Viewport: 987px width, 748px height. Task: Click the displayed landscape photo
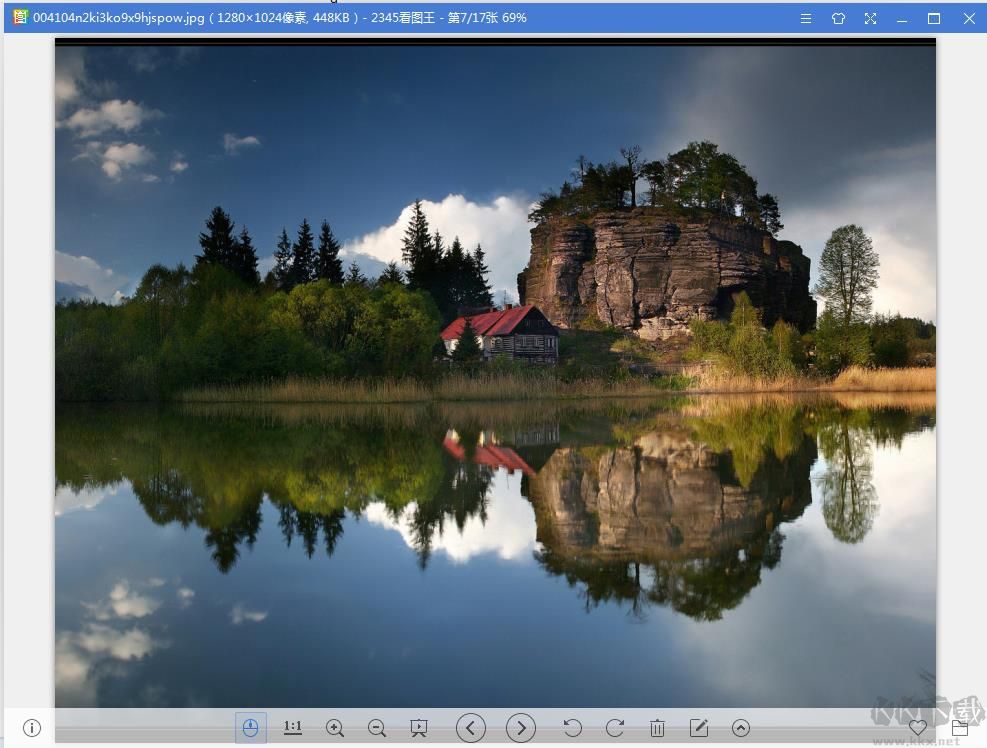point(495,373)
